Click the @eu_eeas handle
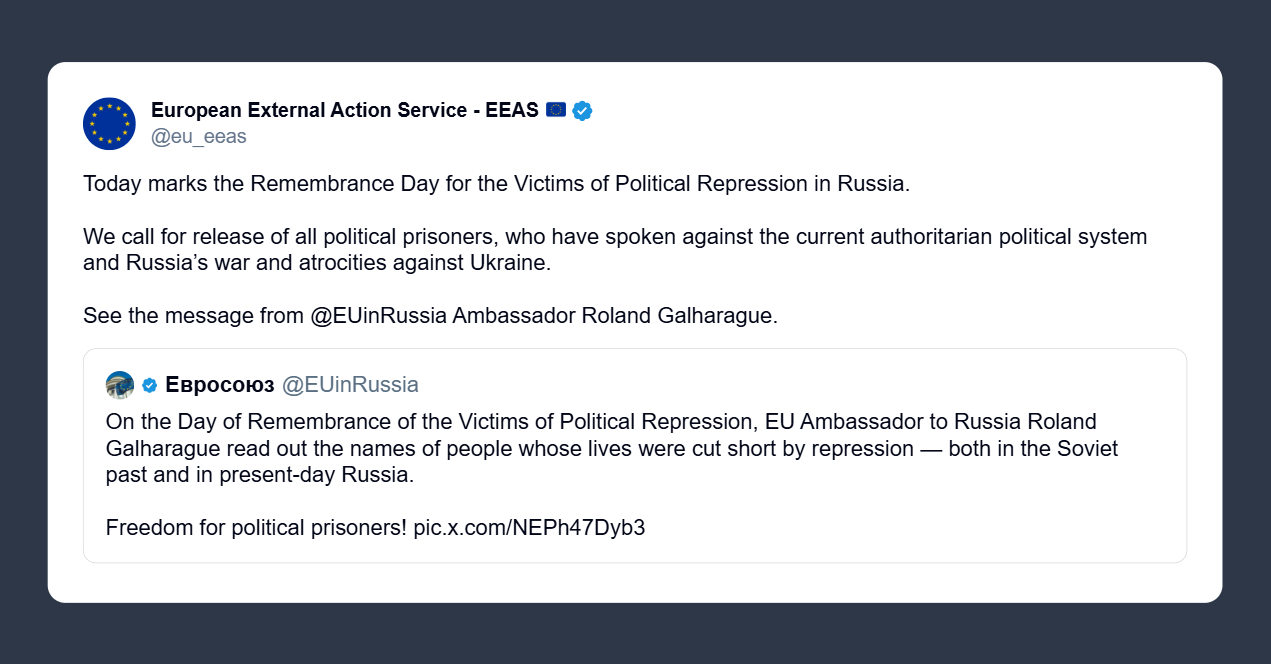1271x664 pixels. coord(198,136)
